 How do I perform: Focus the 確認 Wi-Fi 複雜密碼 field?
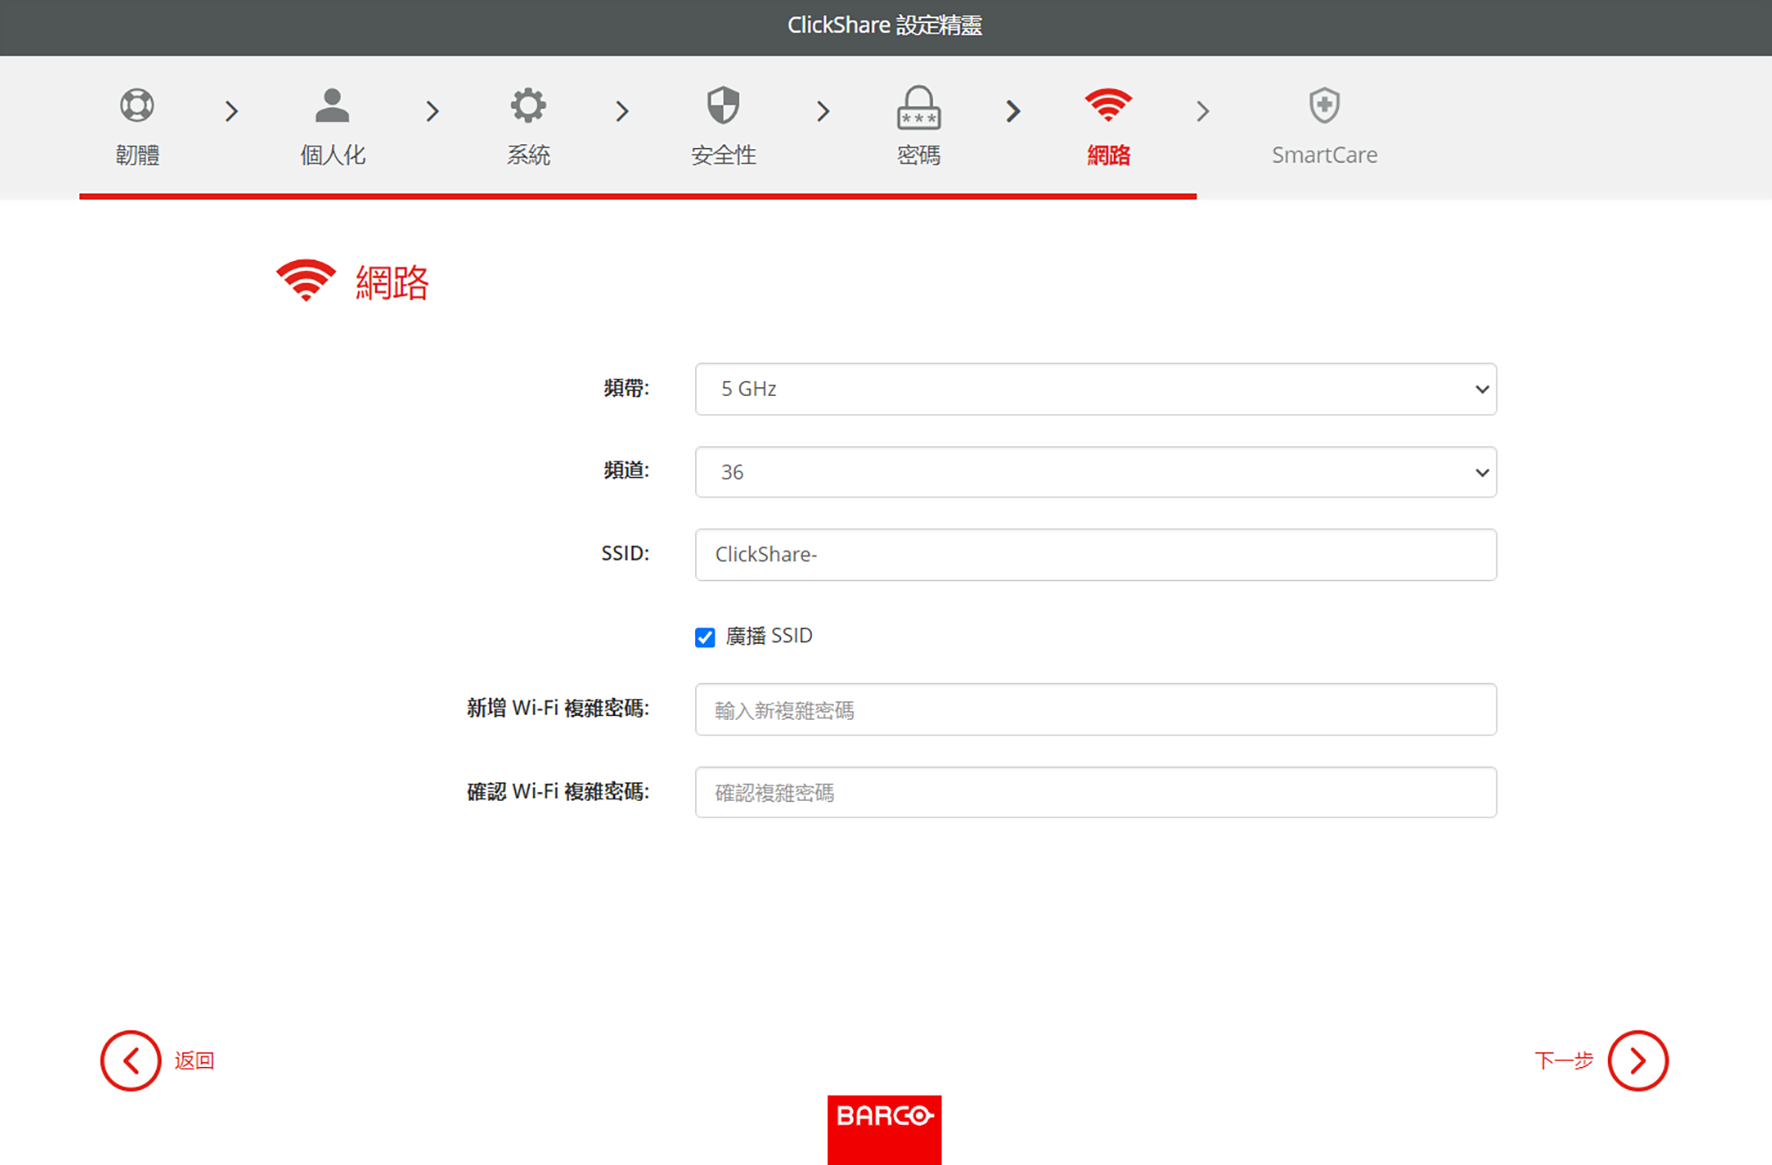1095,792
